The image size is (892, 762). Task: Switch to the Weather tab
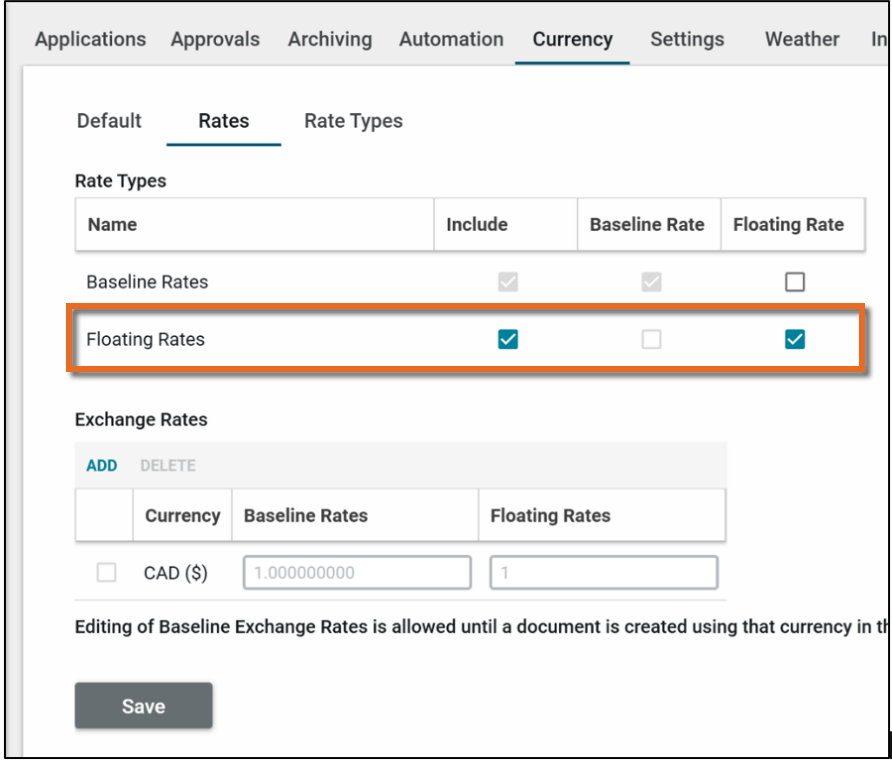point(801,40)
